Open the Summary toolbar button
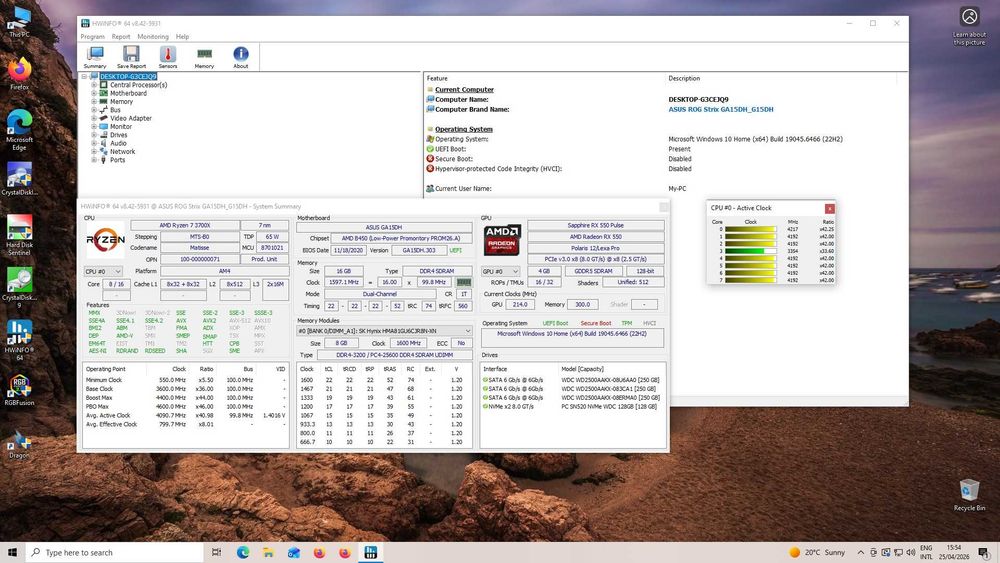The height and width of the screenshot is (563, 1000). [95, 57]
